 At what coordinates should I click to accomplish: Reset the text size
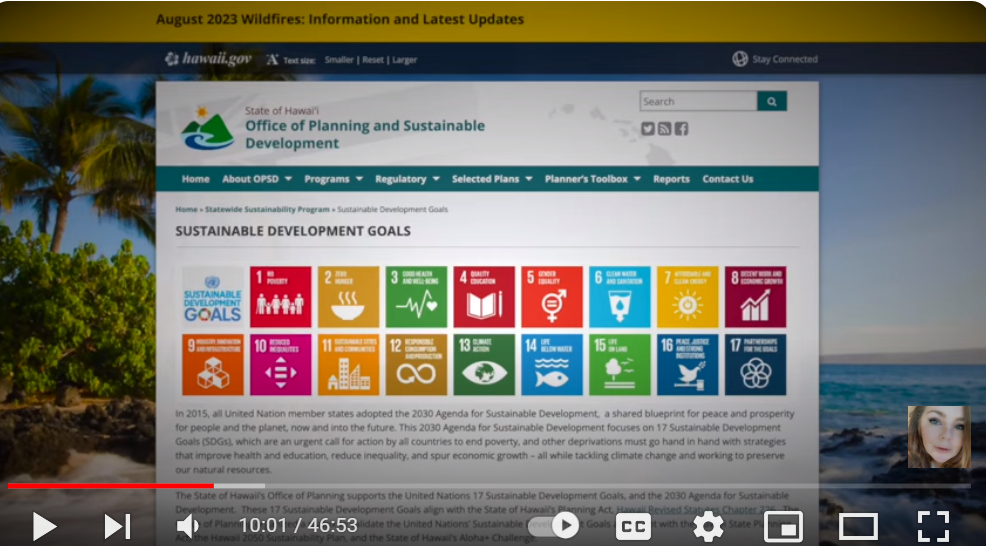(373, 60)
